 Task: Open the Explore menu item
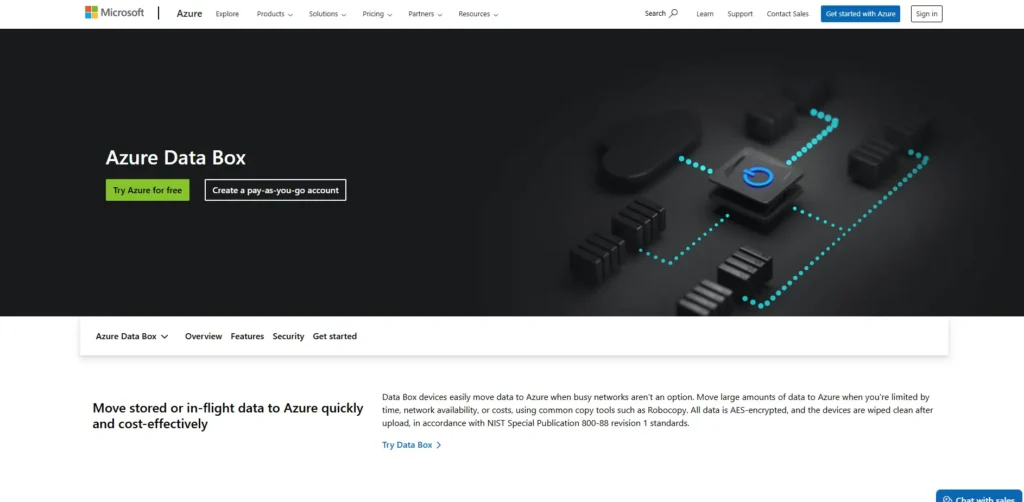point(227,14)
